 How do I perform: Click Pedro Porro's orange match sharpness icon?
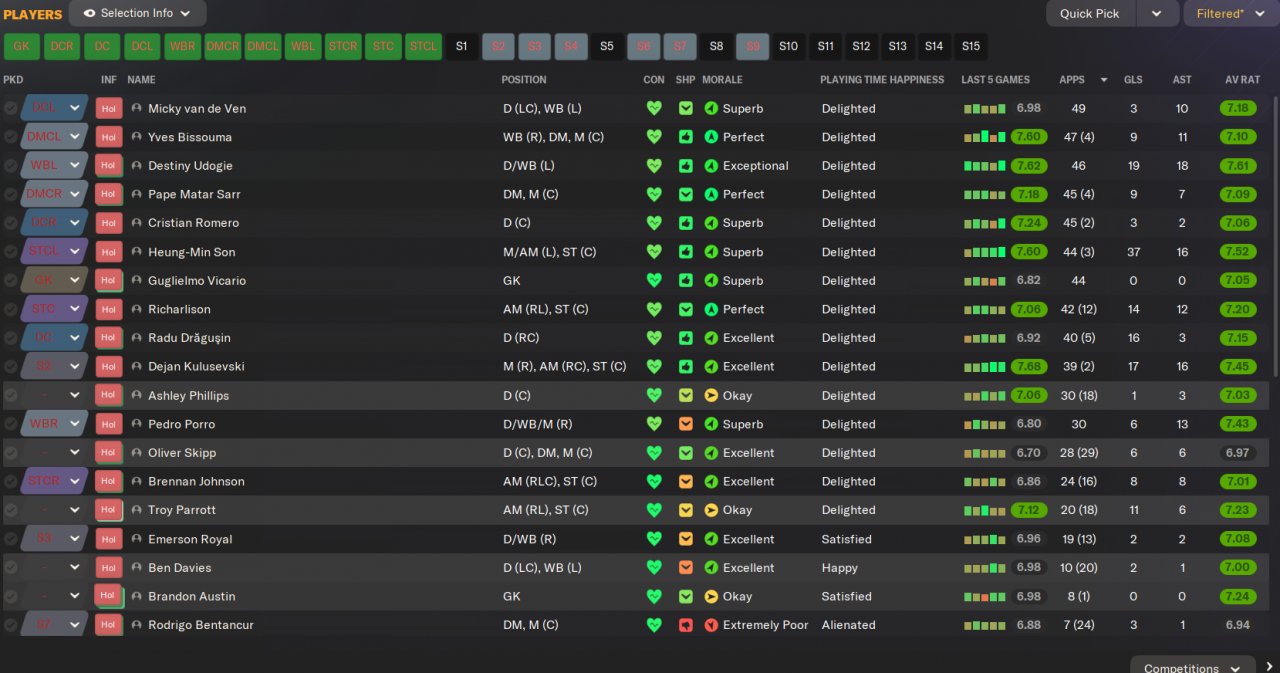(685, 424)
